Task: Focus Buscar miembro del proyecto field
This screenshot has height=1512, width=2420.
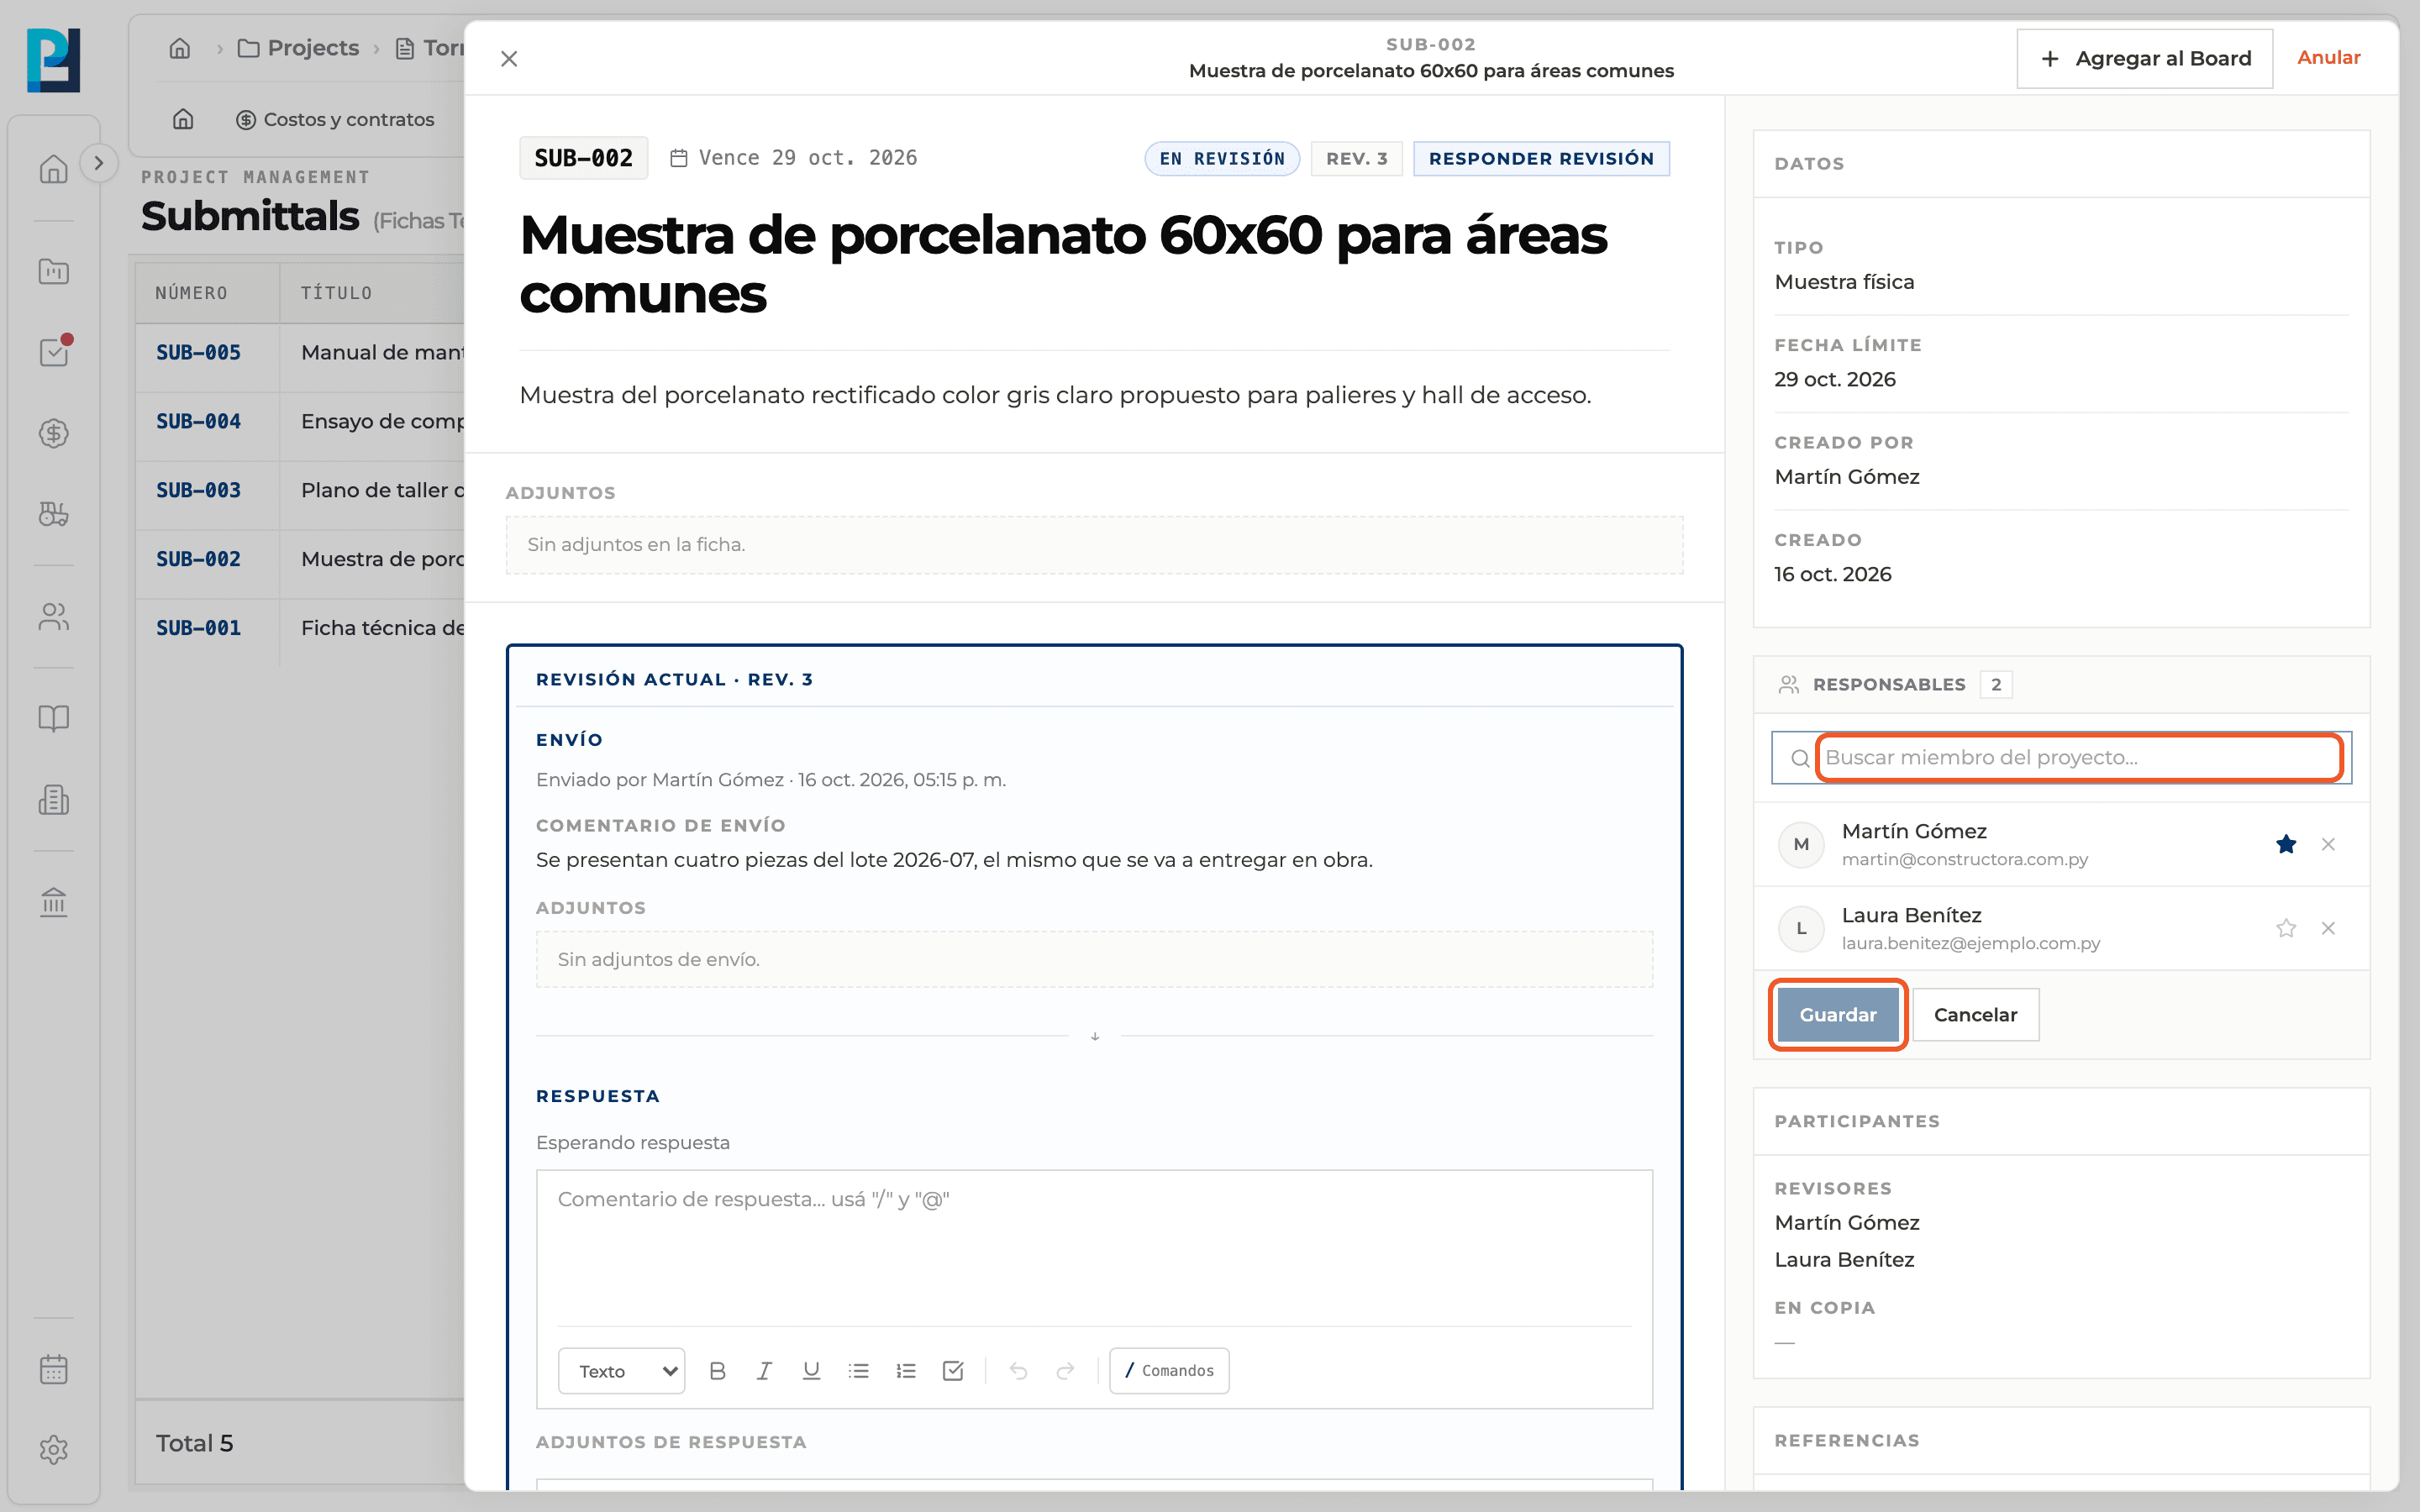Action: point(2078,757)
